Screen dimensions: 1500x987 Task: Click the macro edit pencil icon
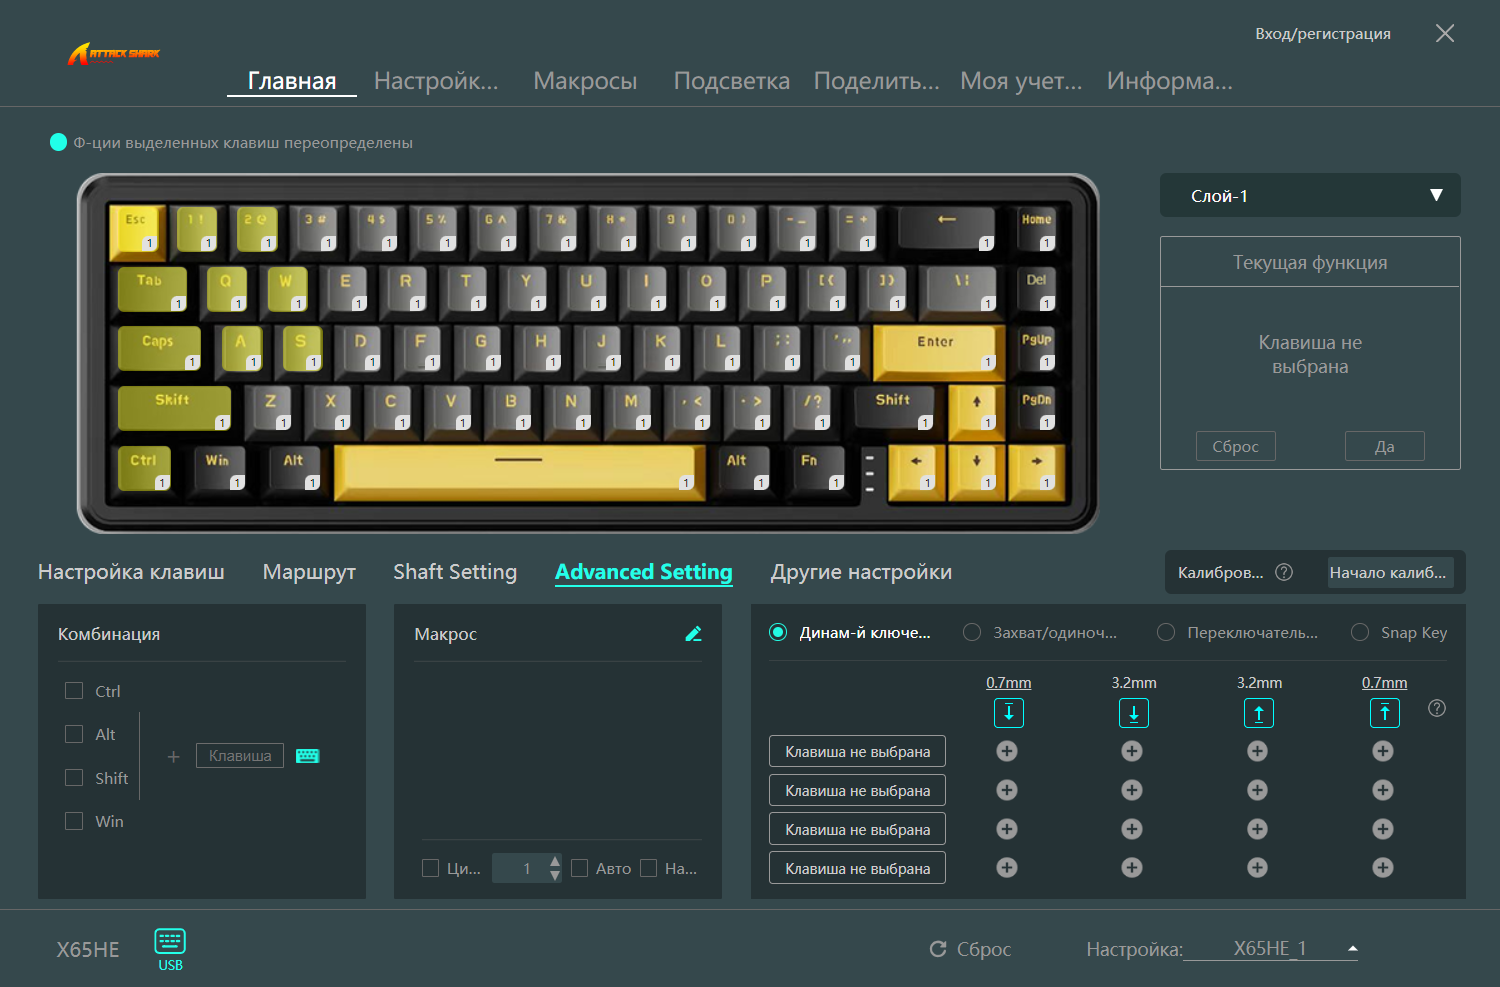tap(693, 633)
